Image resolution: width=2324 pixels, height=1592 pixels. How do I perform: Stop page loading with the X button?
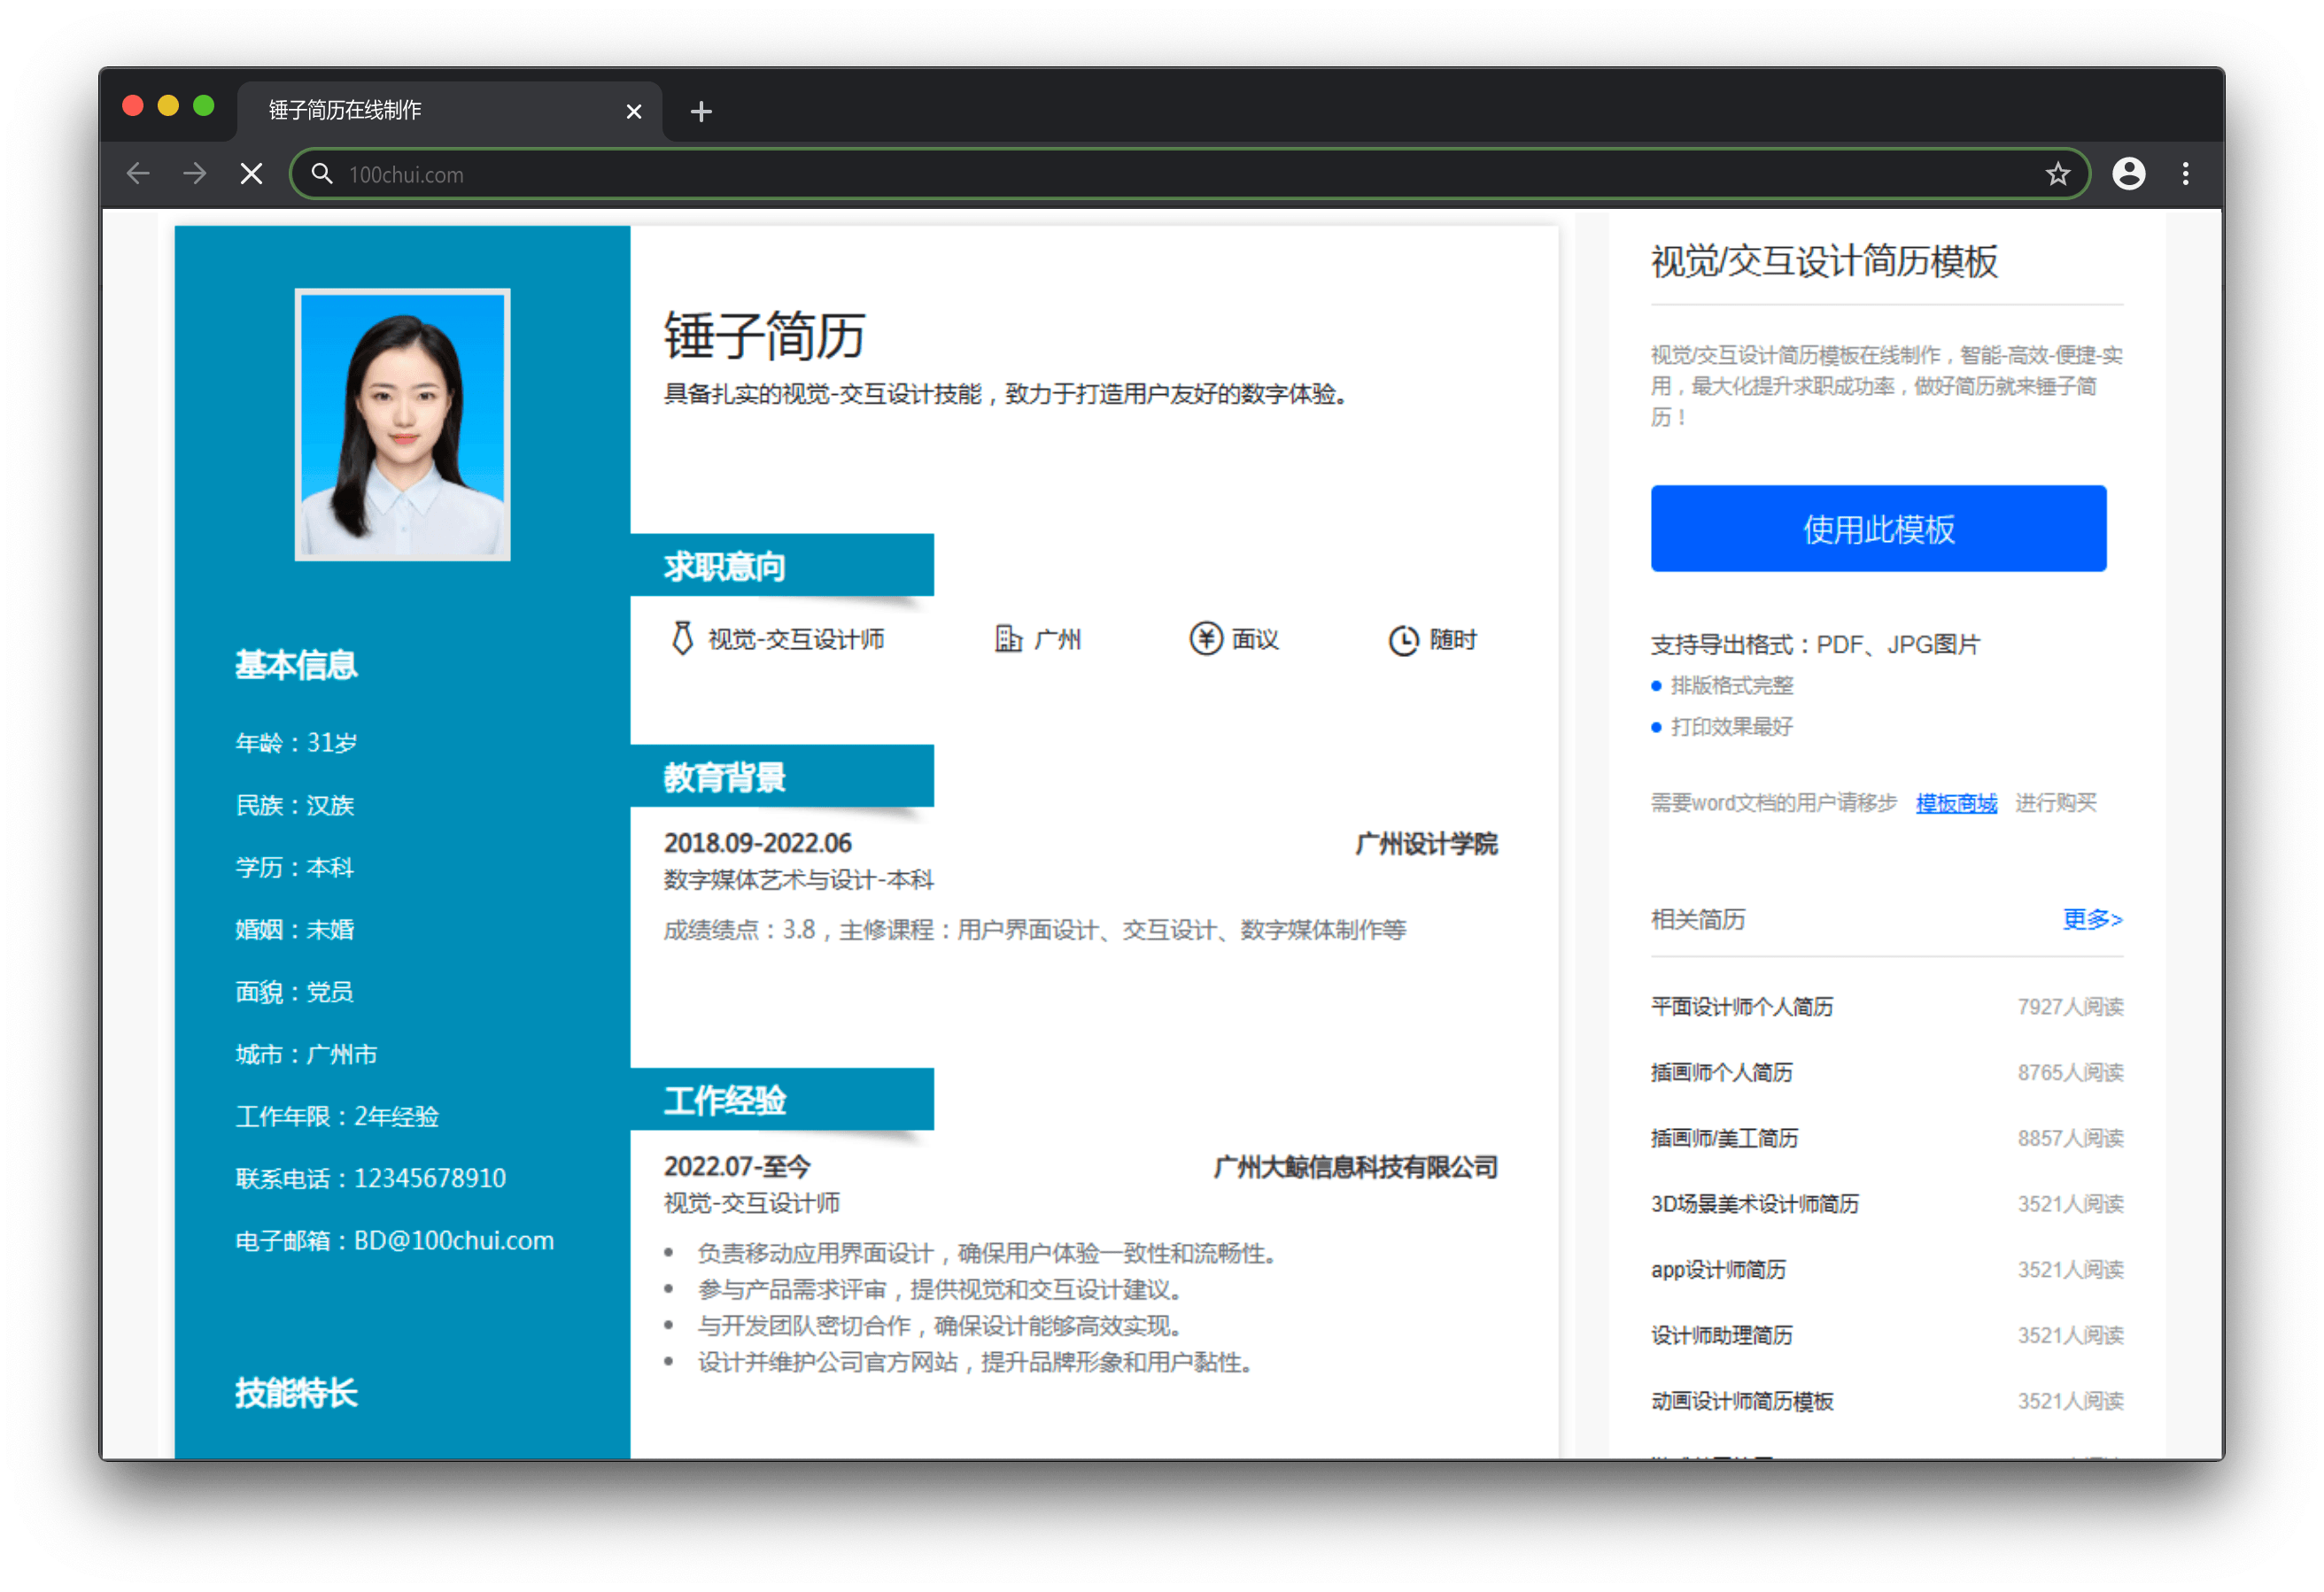pyautogui.click(x=252, y=174)
